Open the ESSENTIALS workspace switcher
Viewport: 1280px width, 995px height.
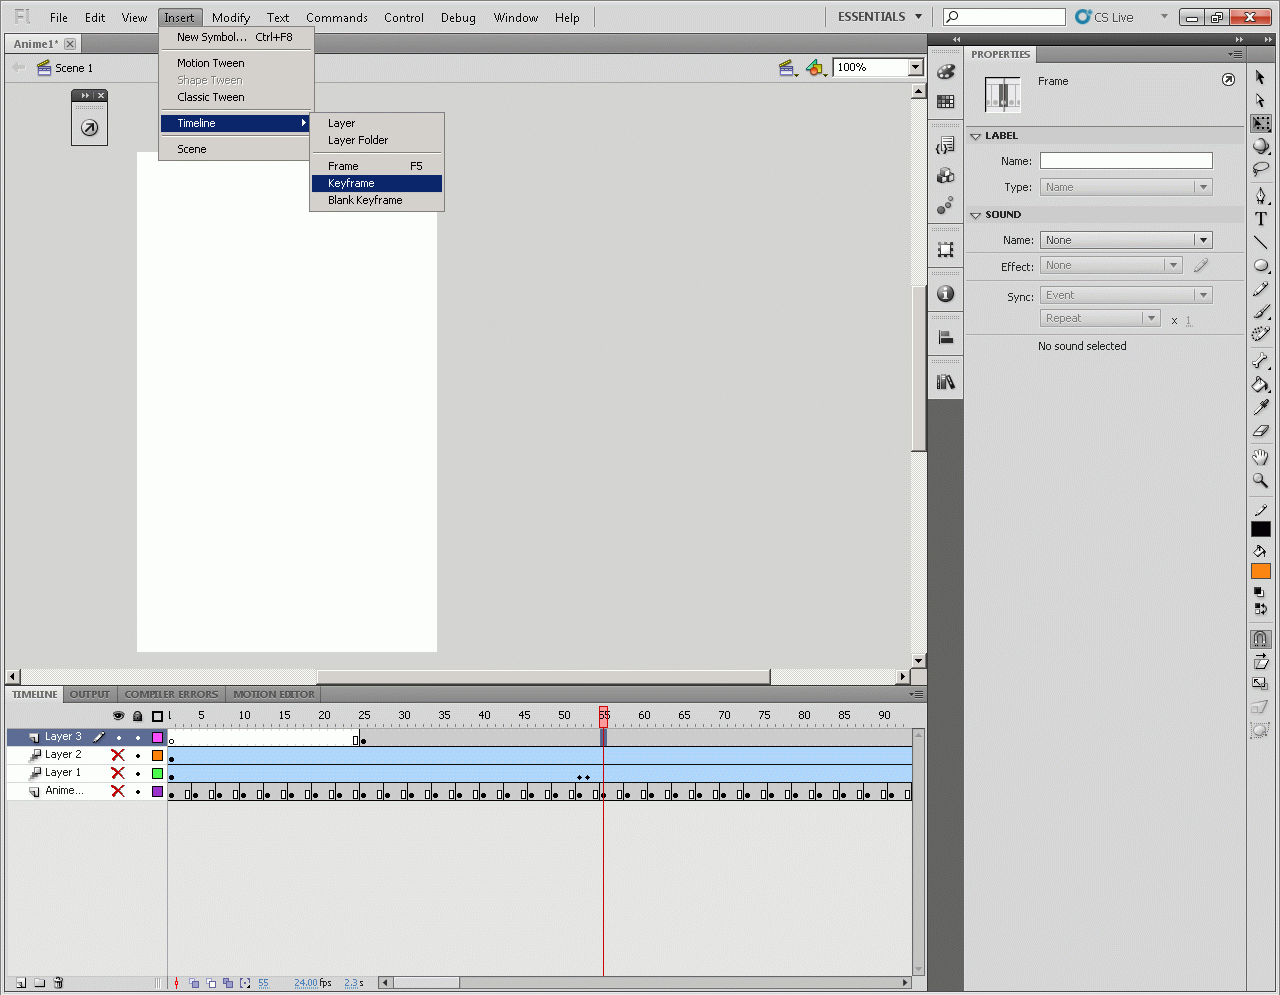880,17
